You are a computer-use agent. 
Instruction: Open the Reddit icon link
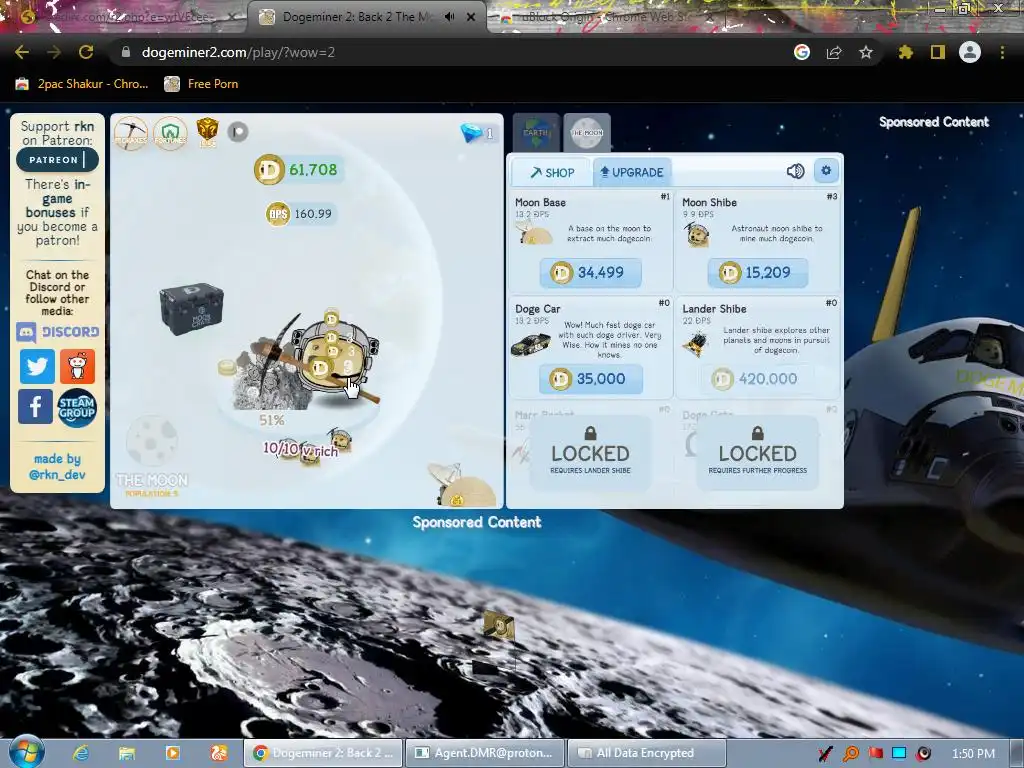point(78,367)
